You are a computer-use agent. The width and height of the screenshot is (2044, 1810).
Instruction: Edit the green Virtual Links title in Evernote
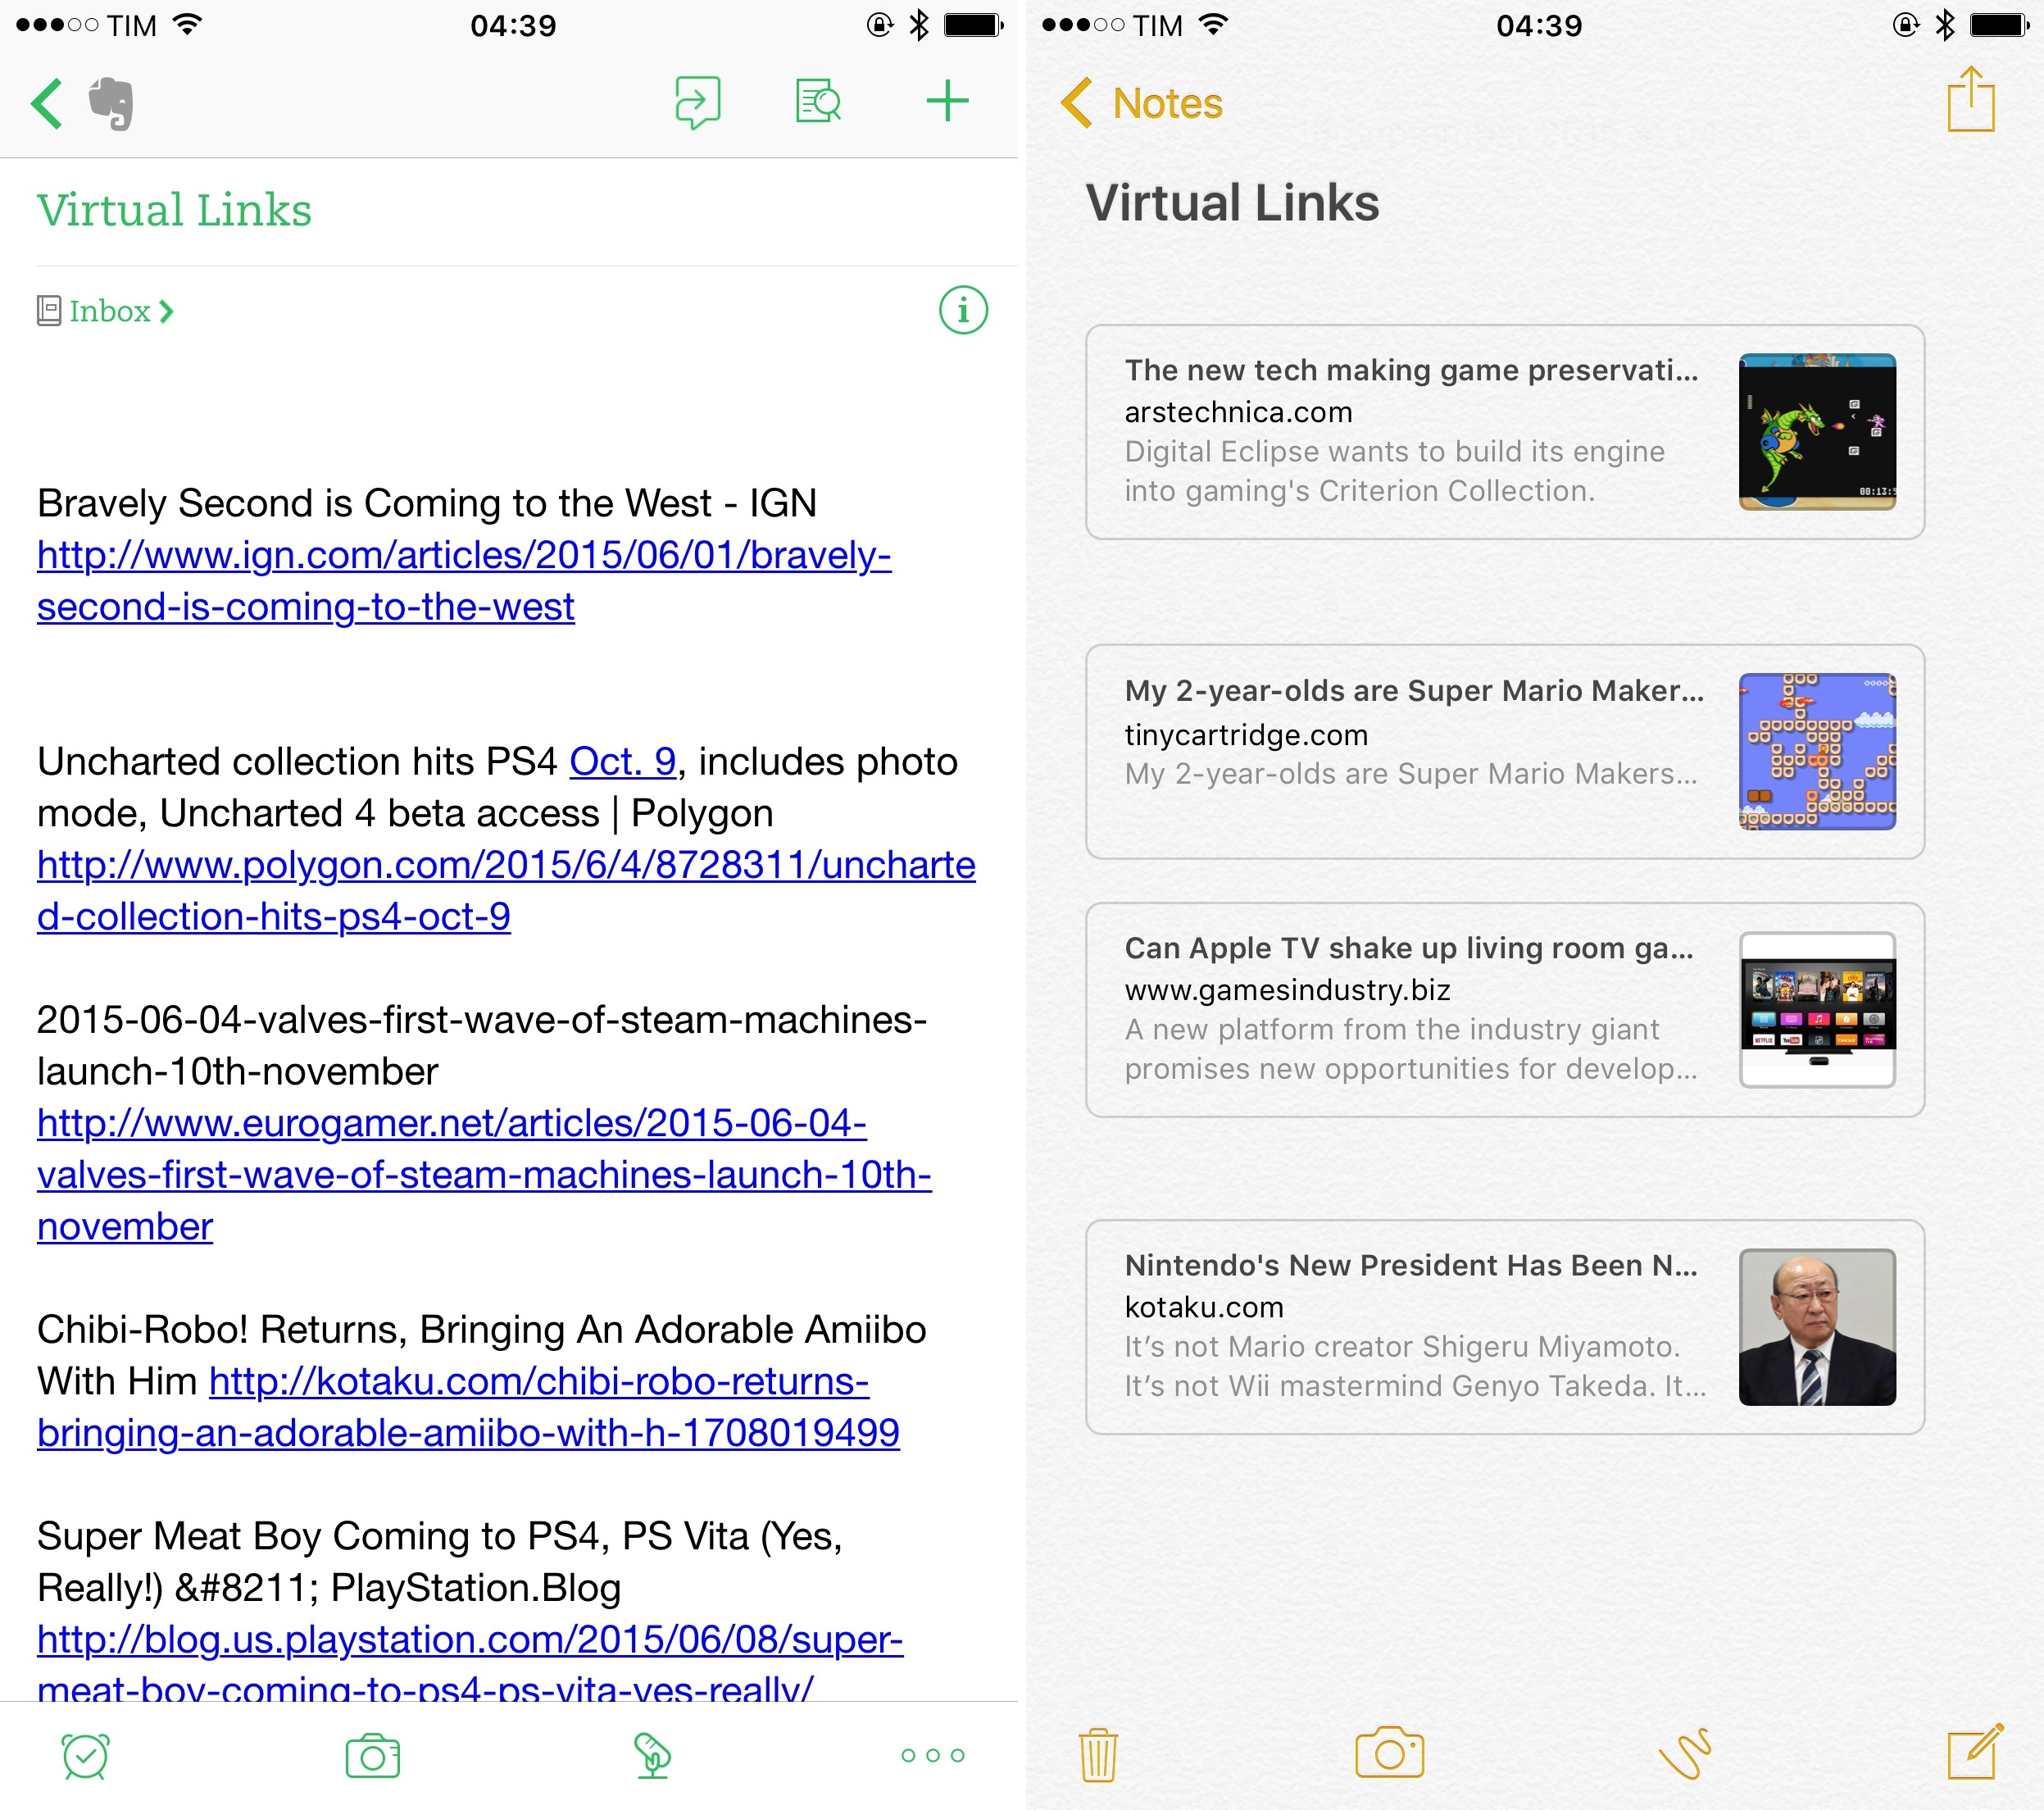click(x=174, y=210)
